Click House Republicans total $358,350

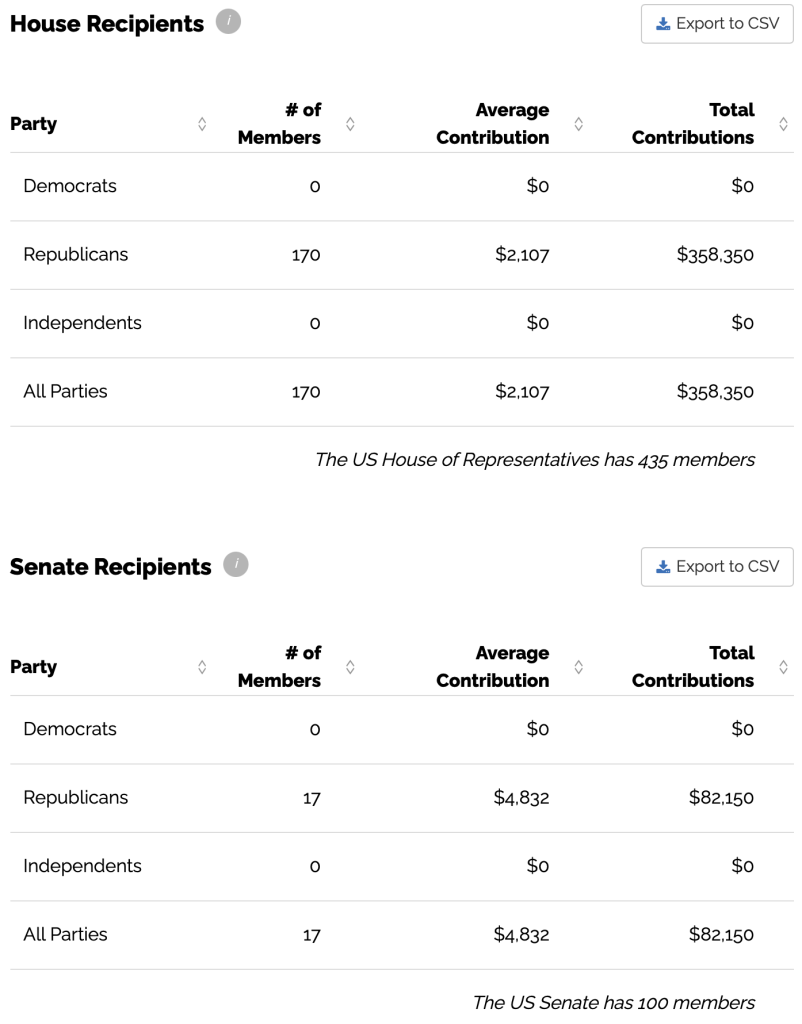point(715,255)
